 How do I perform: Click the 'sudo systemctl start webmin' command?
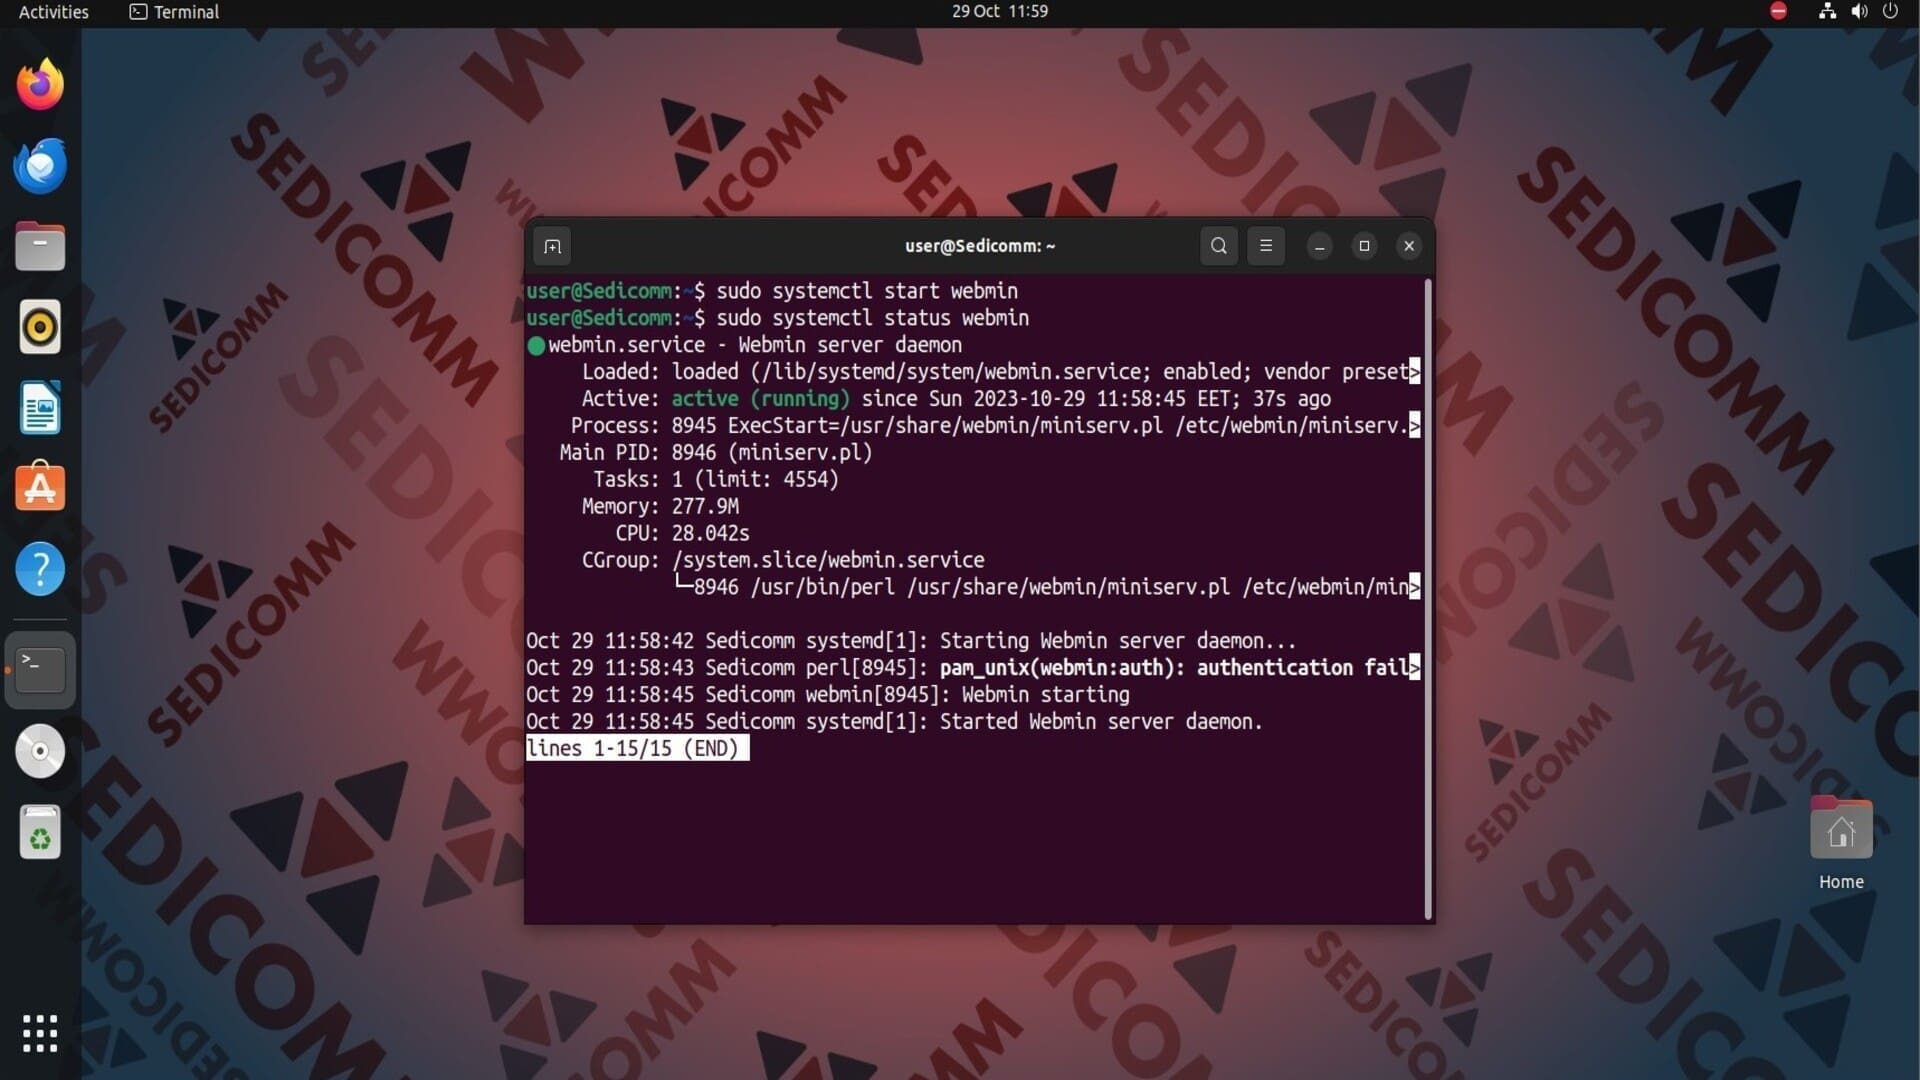867,291
